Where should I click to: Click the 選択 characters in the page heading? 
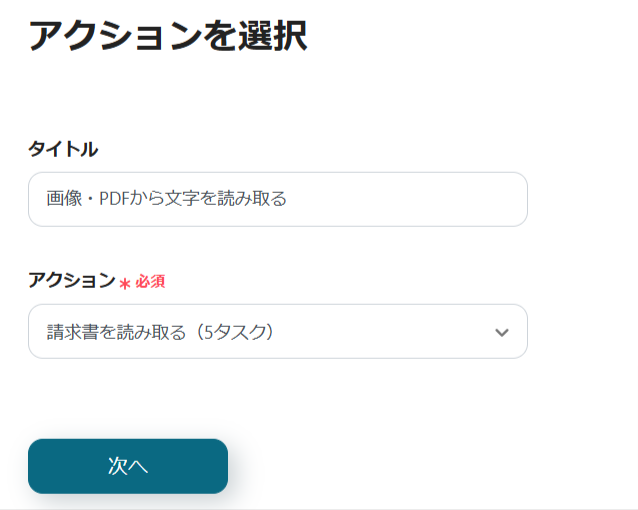272,35
